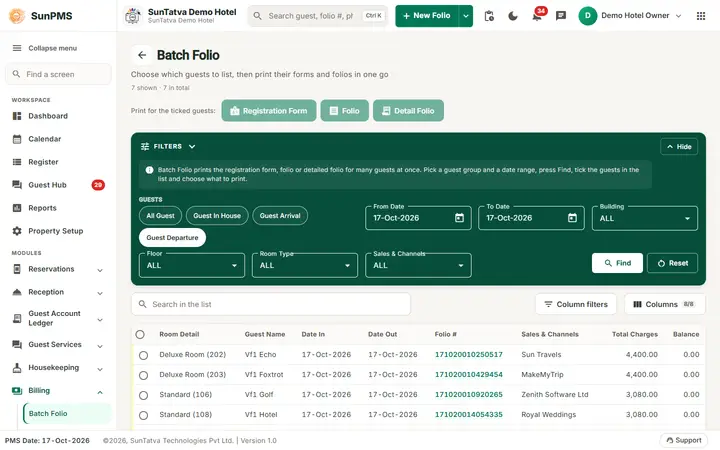Click the Calendar sidebar icon
The width and height of the screenshot is (720, 450).
[17, 139]
